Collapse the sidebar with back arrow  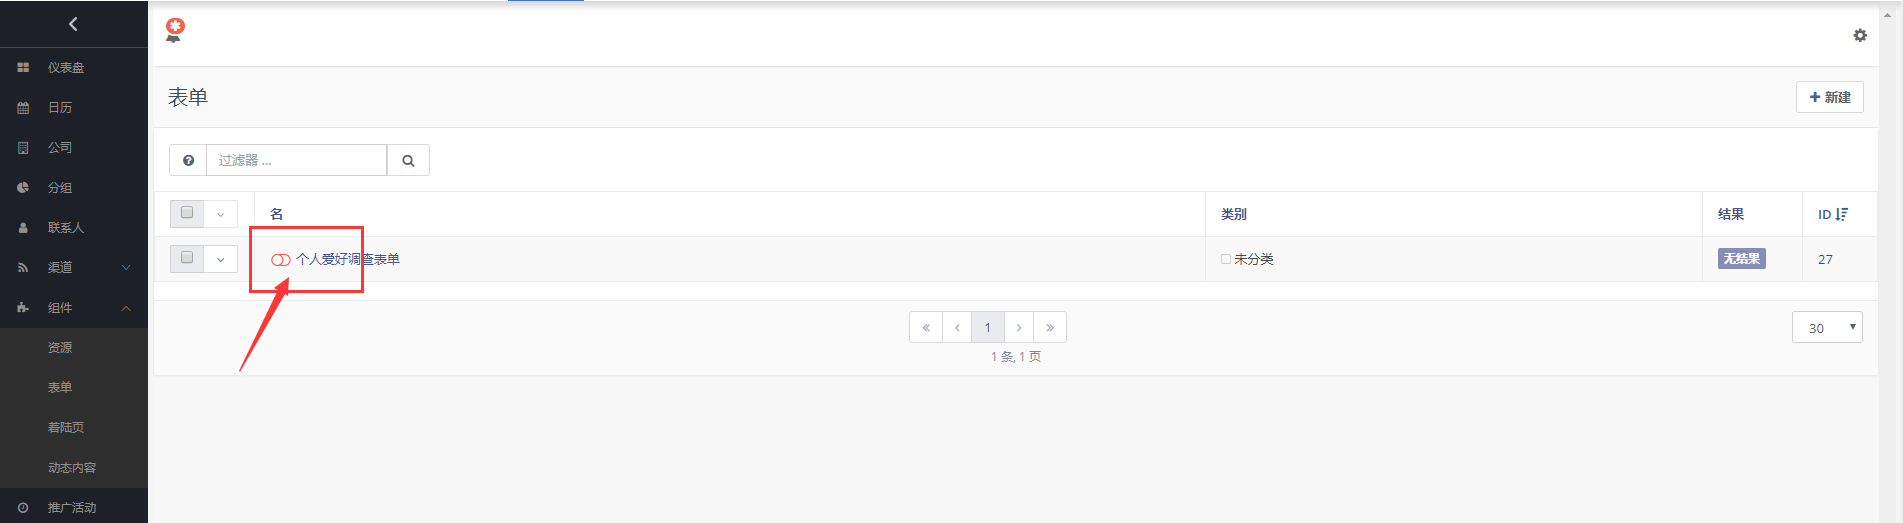tap(73, 24)
